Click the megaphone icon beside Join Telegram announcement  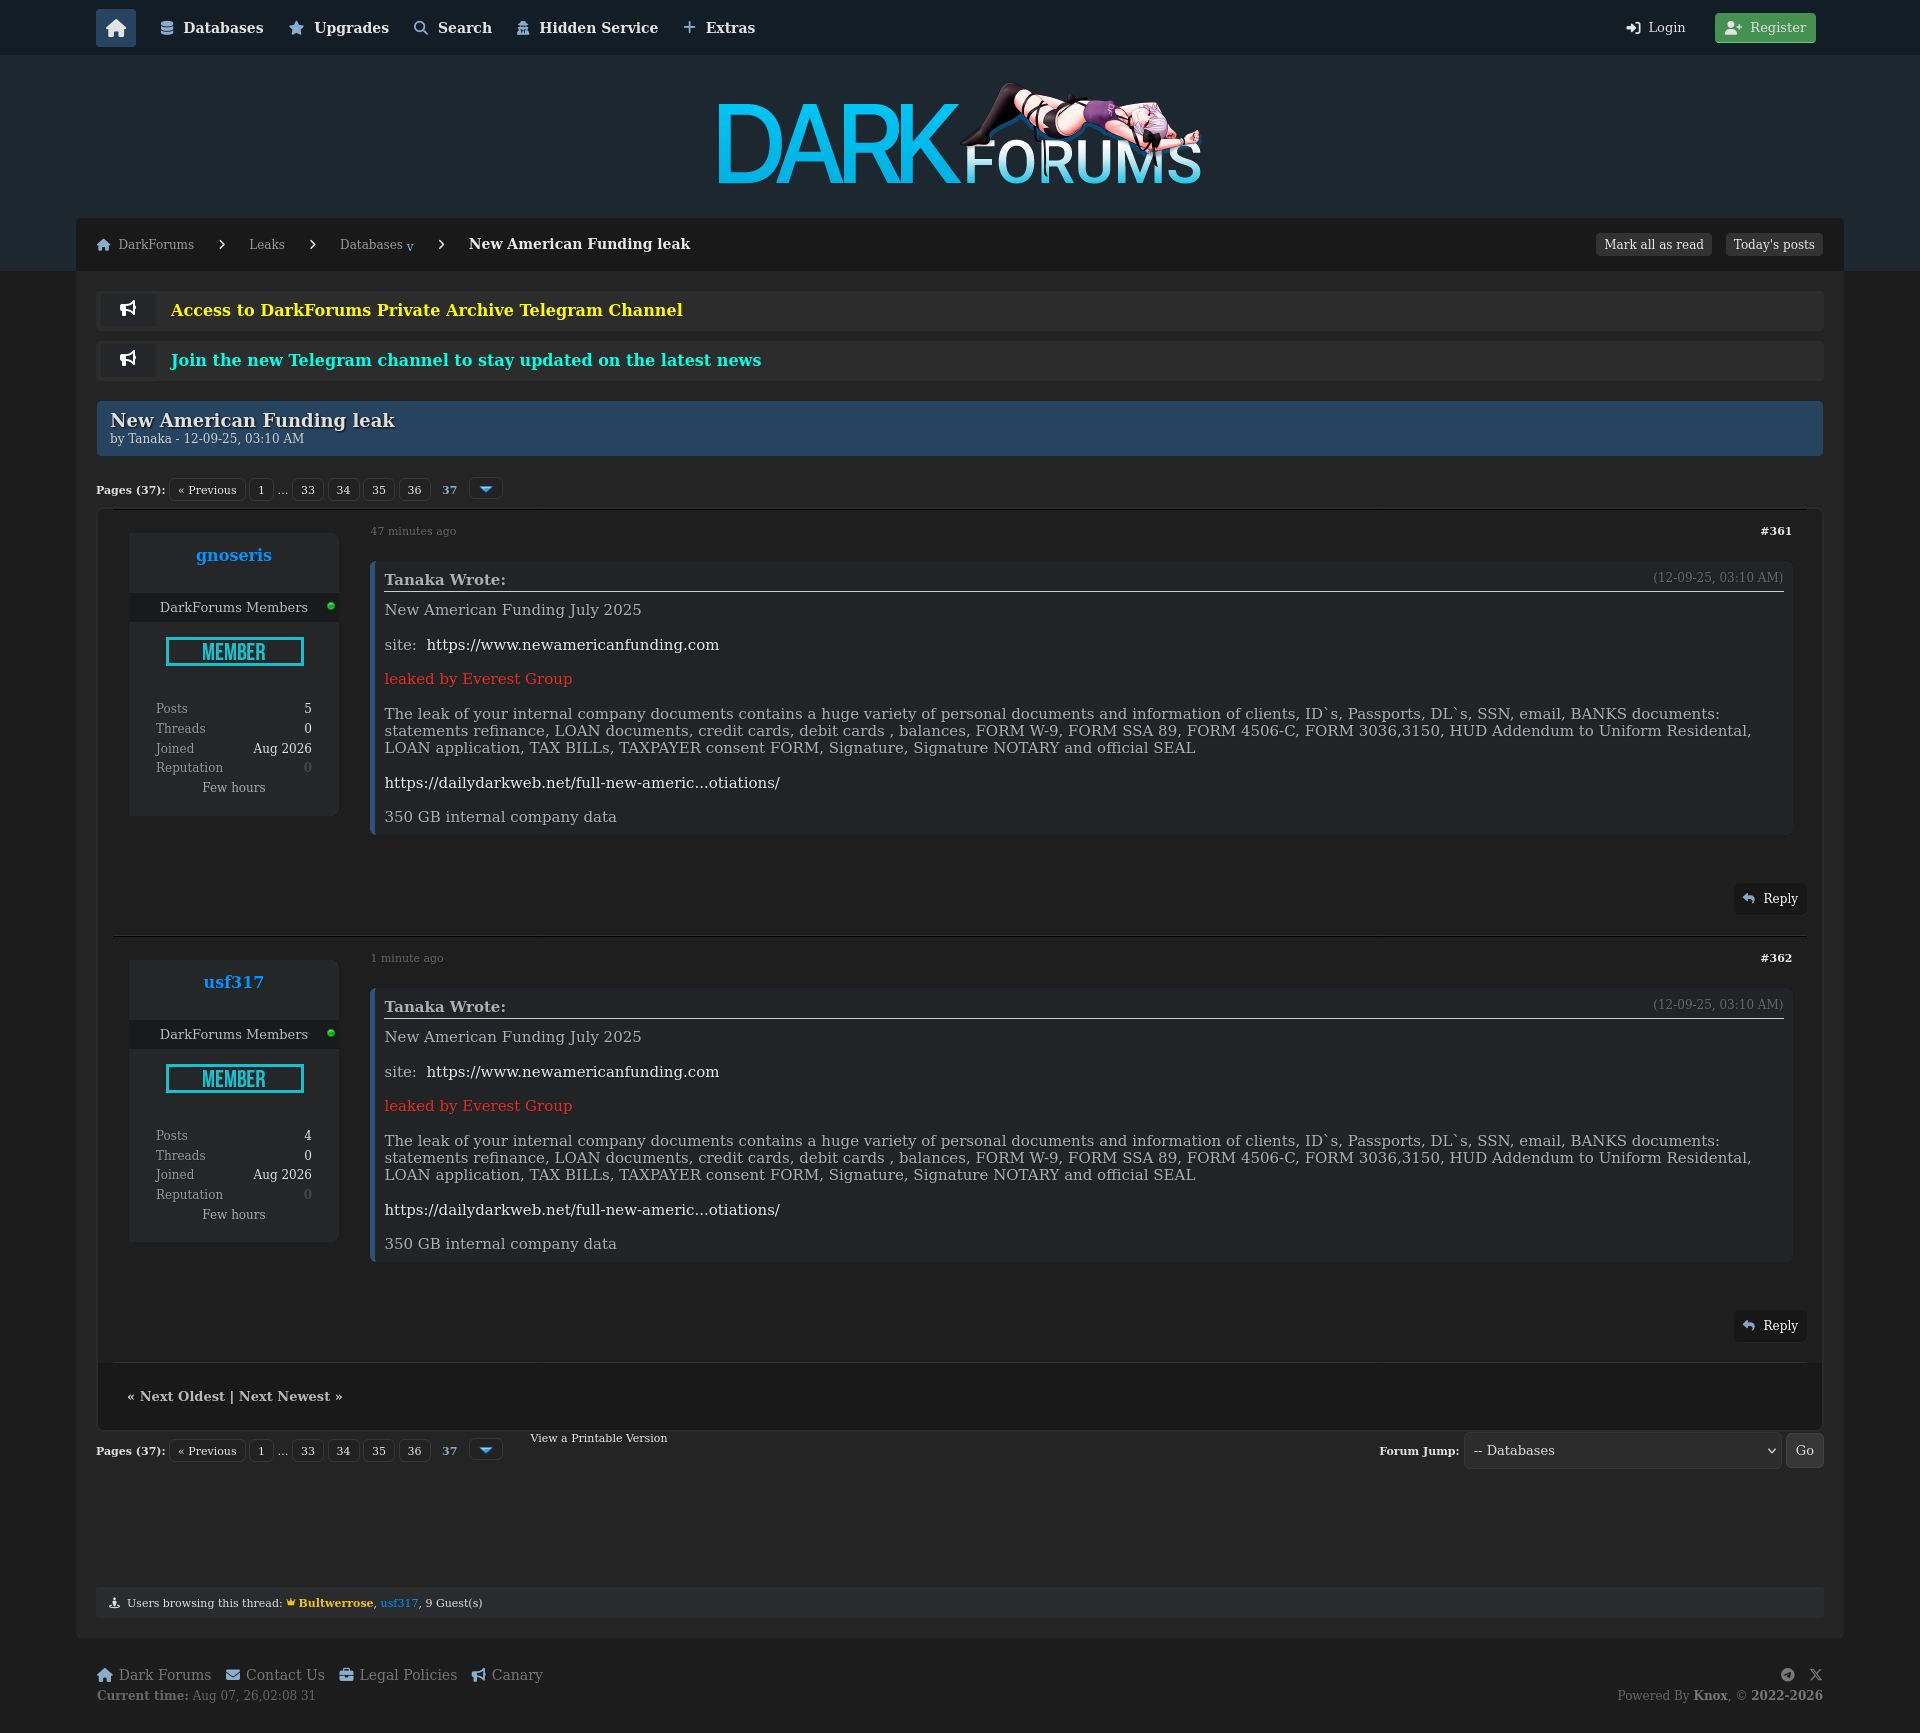128,359
